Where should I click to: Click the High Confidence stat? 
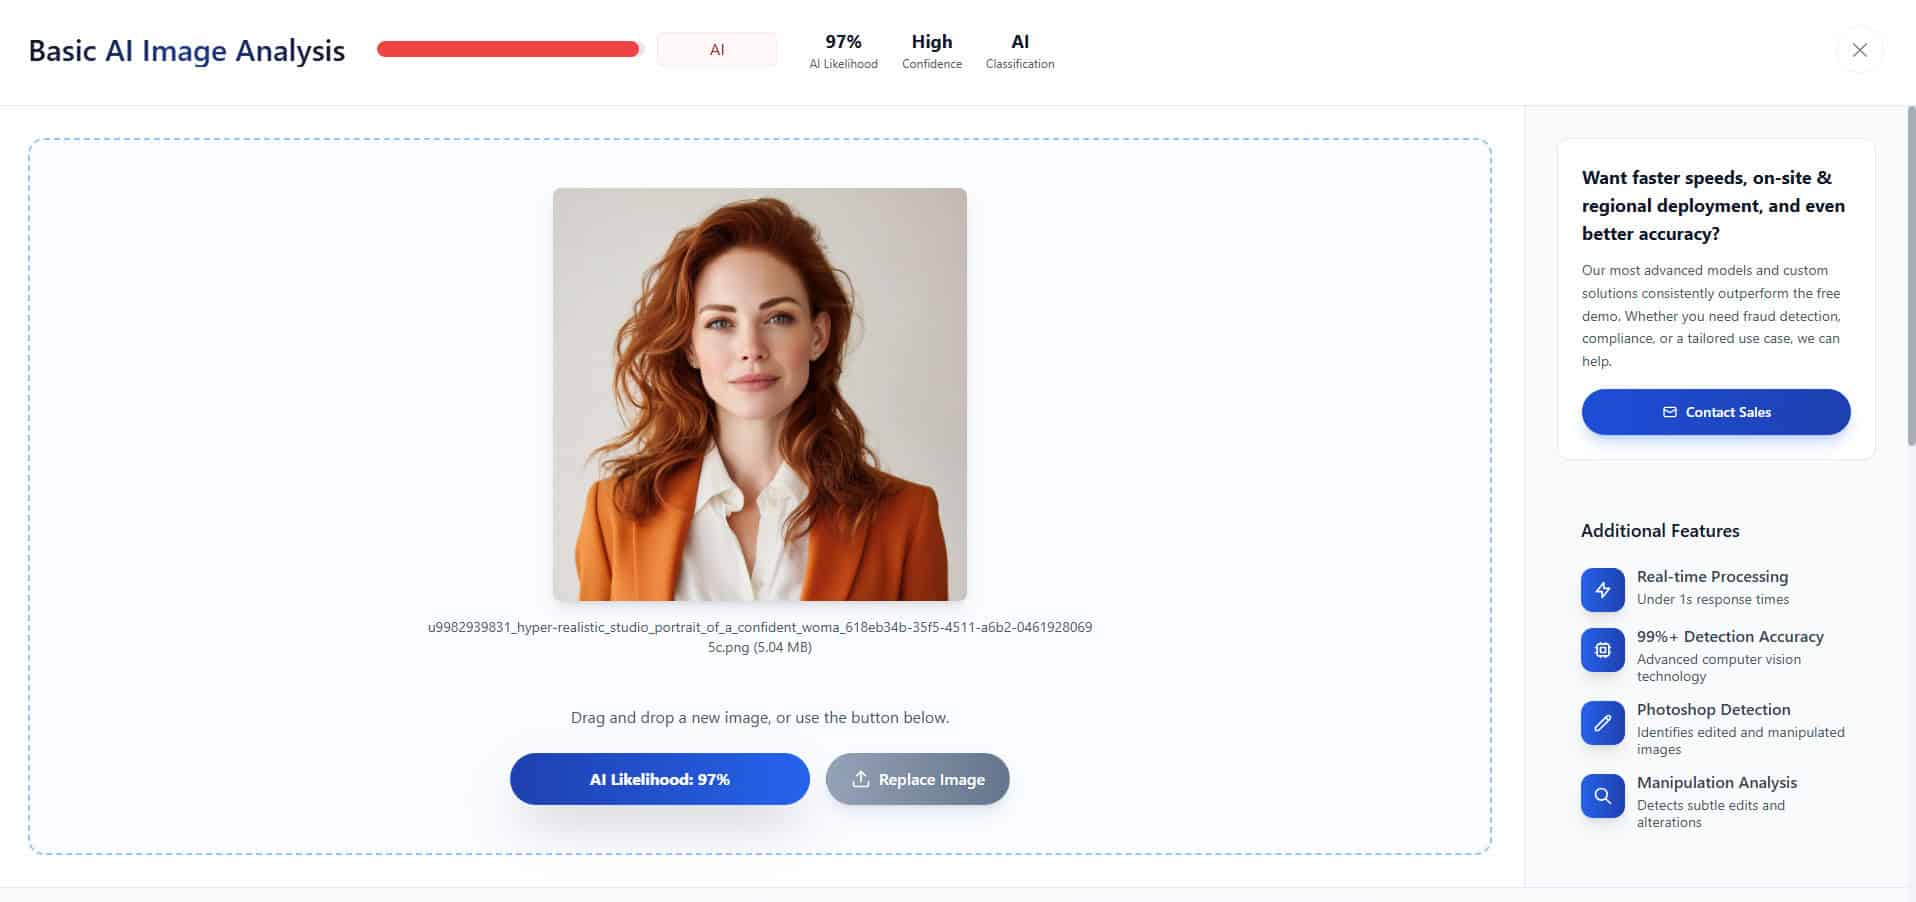coord(931,51)
